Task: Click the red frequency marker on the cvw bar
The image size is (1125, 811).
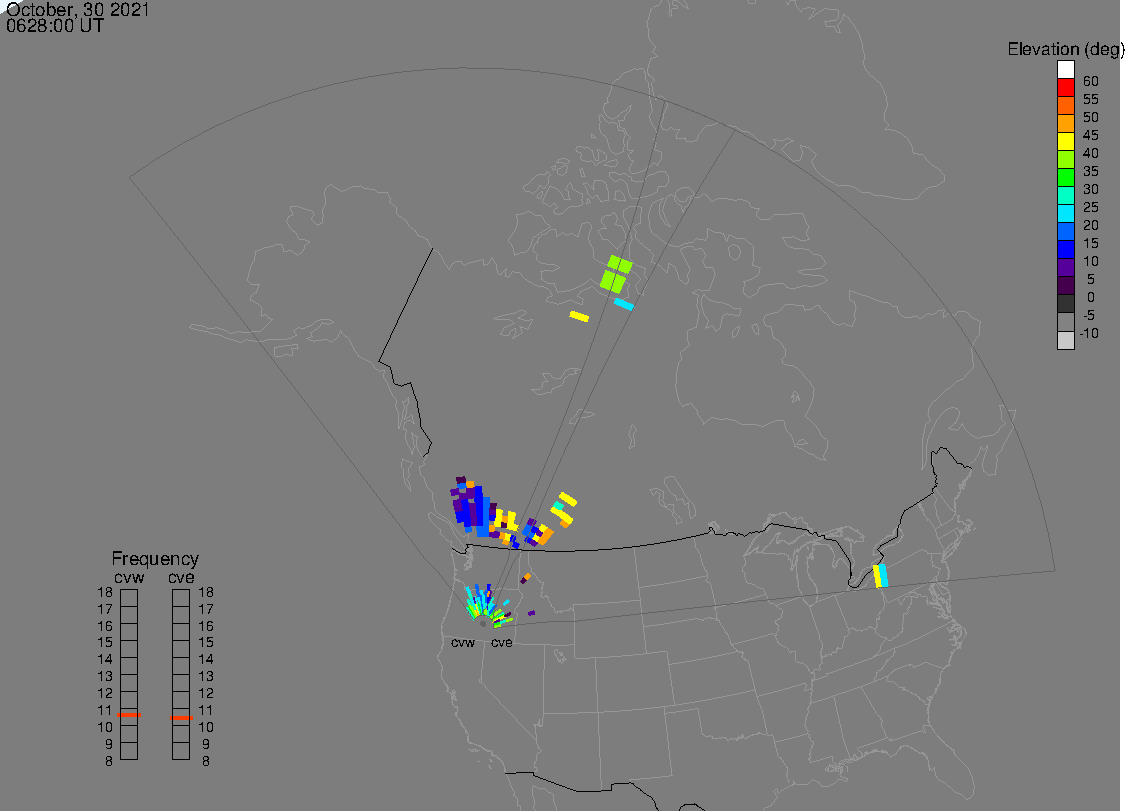Action: pyautogui.click(x=129, y=715)
